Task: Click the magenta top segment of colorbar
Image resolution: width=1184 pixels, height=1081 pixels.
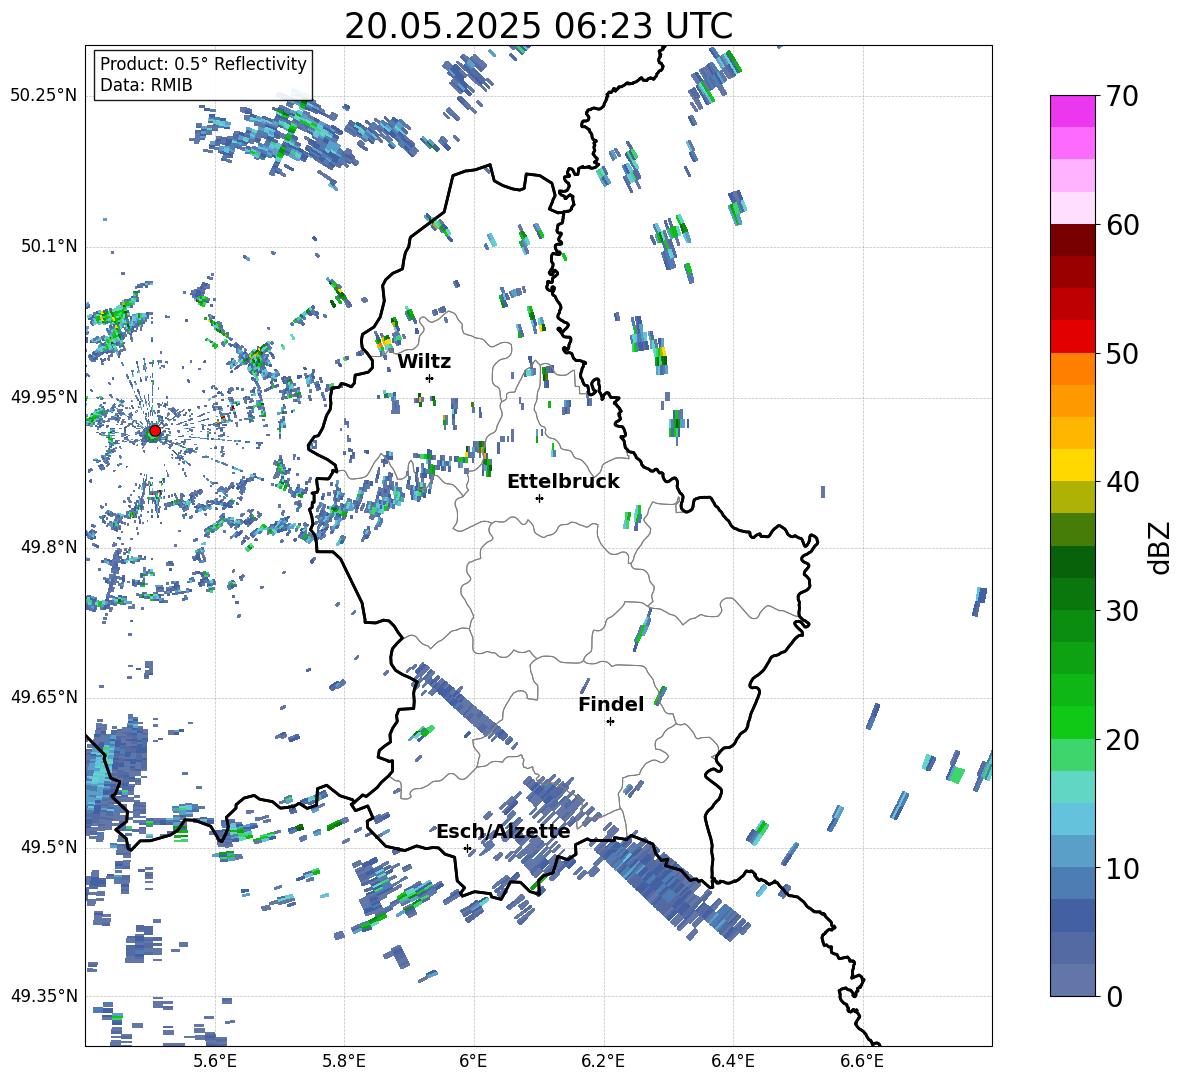Action: click(1072, 111)
